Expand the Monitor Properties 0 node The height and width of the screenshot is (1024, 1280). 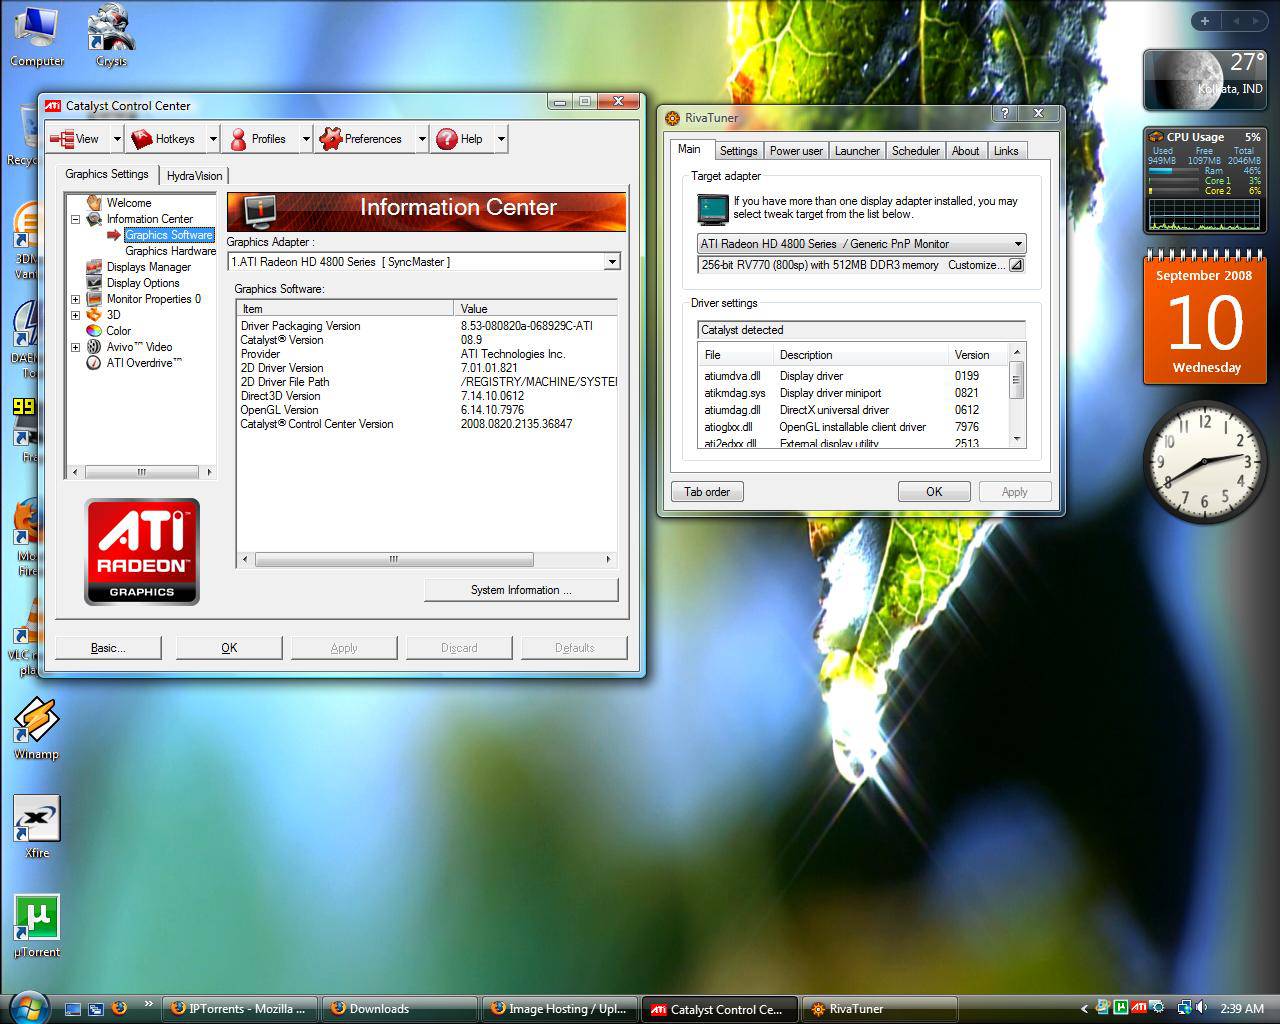click(75, 299)
